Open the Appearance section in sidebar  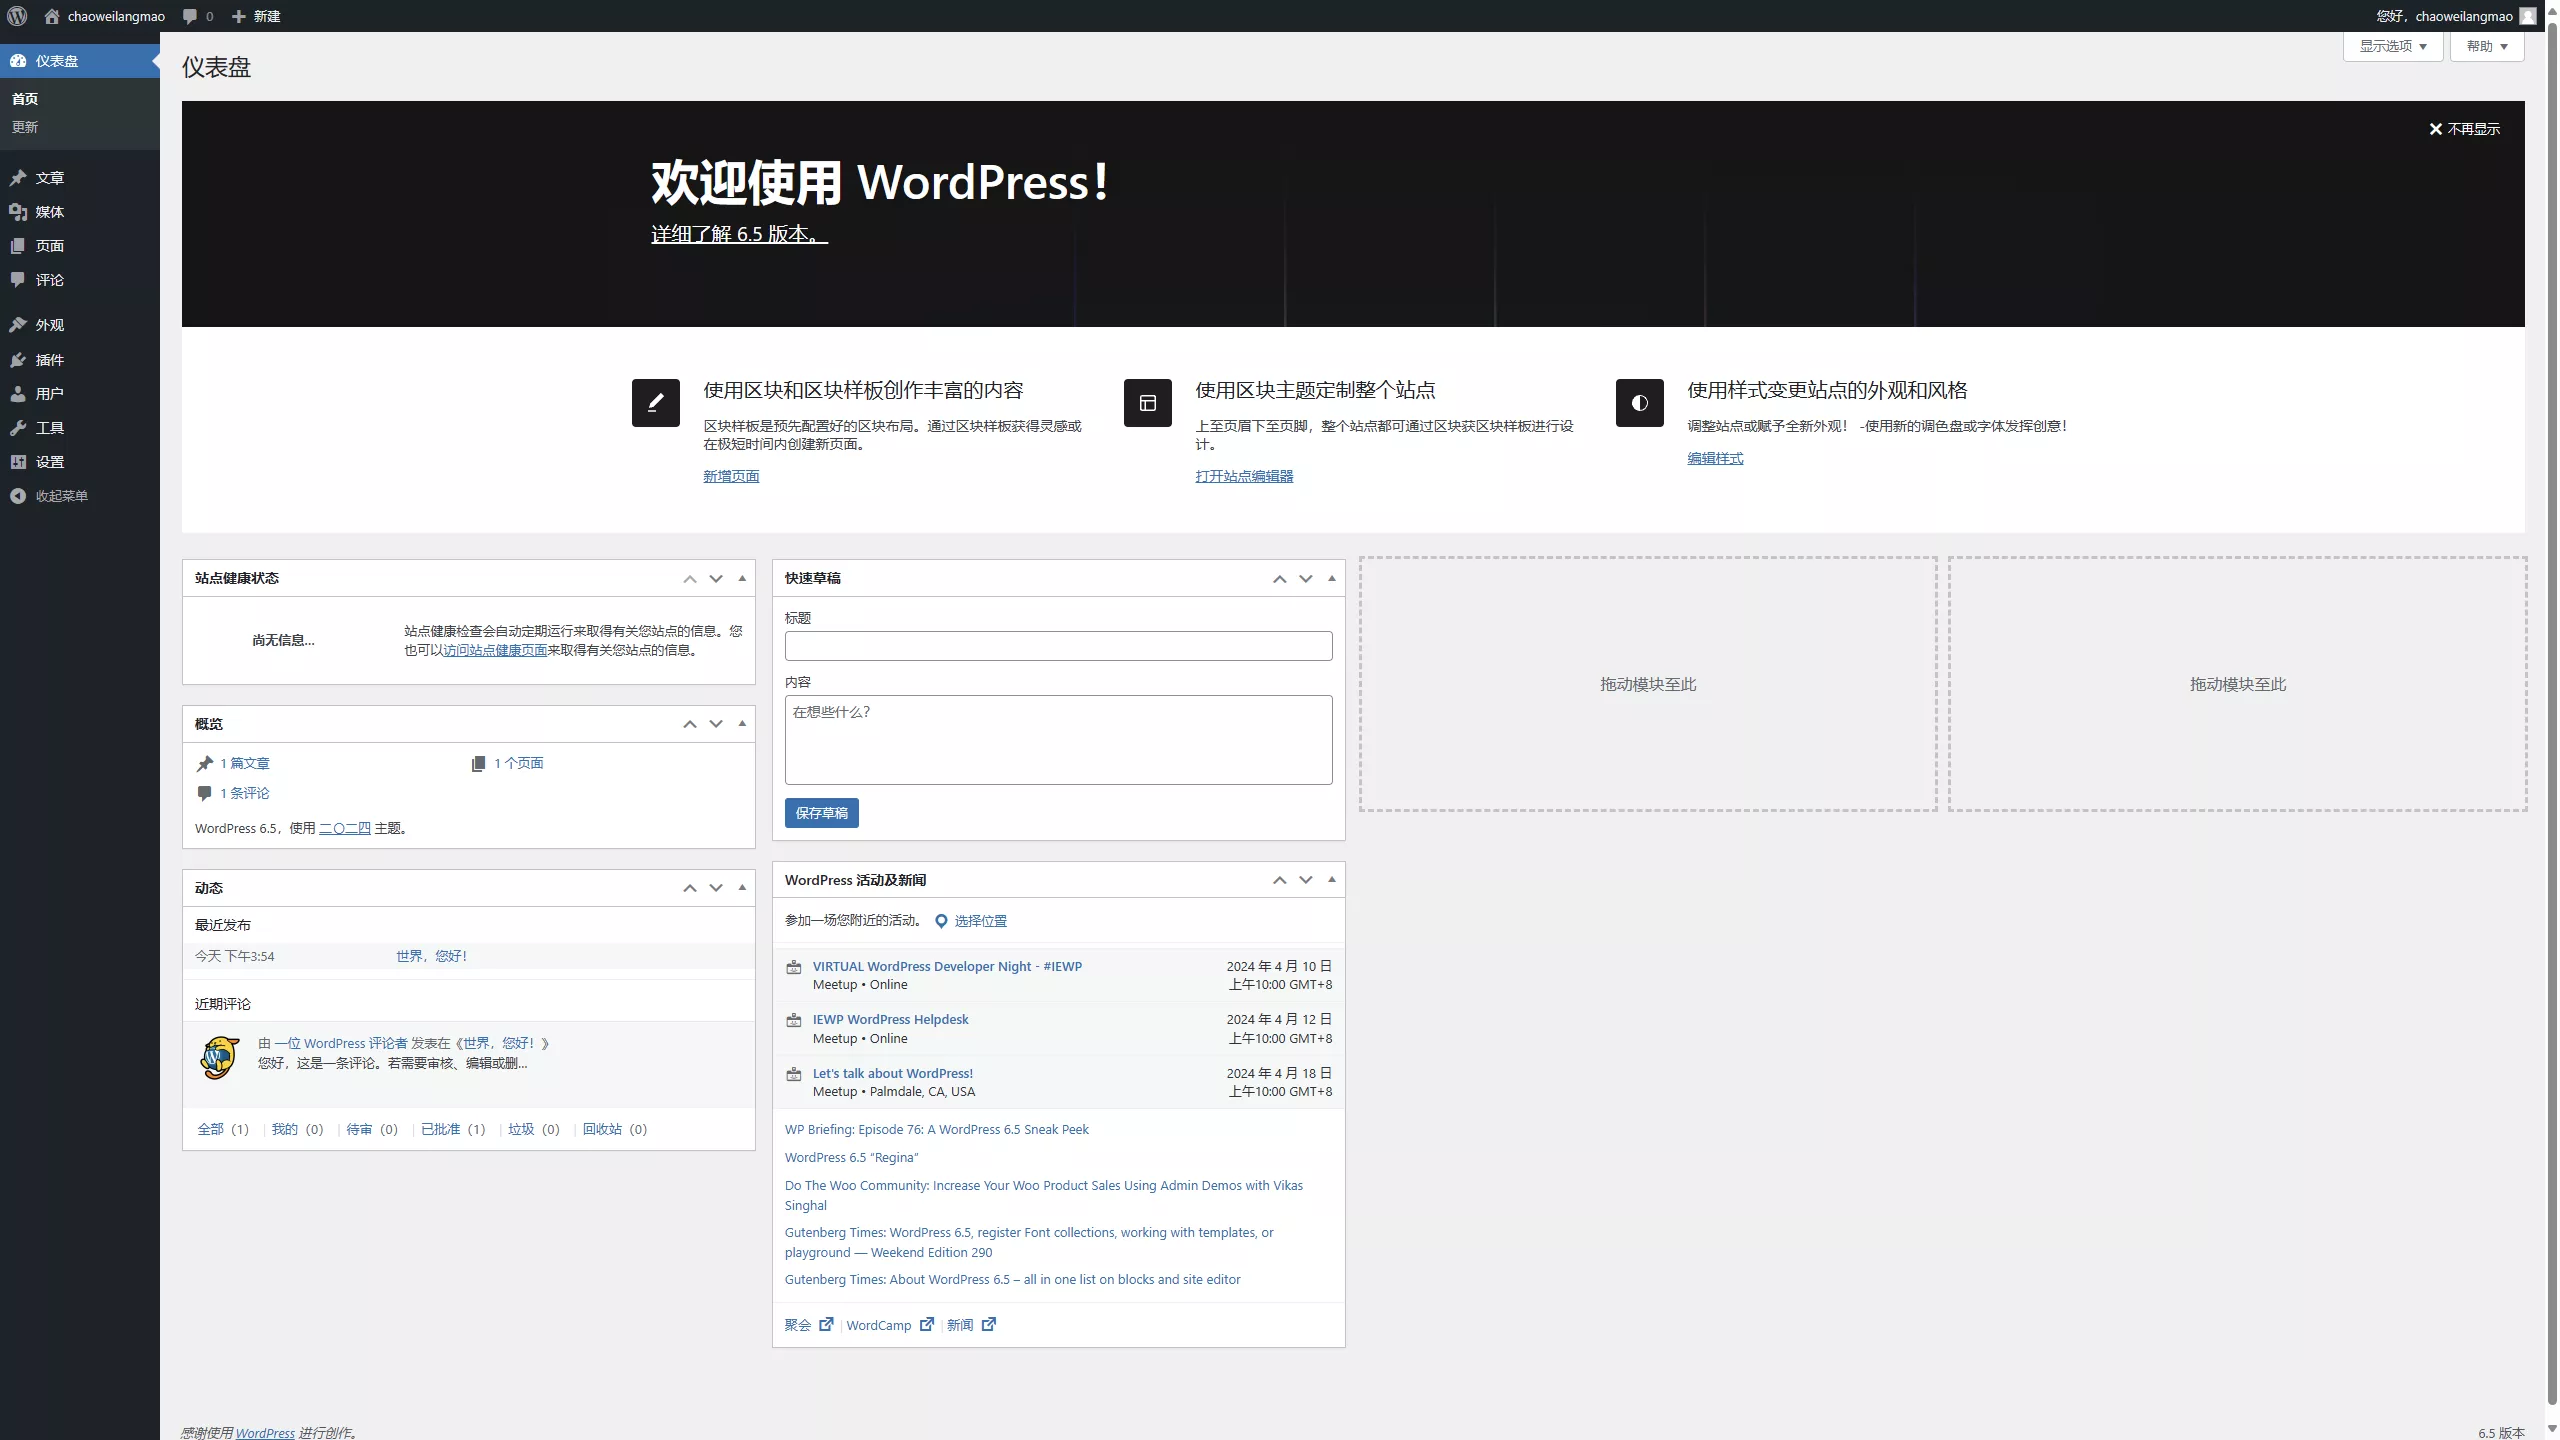(x=48, y=324)
